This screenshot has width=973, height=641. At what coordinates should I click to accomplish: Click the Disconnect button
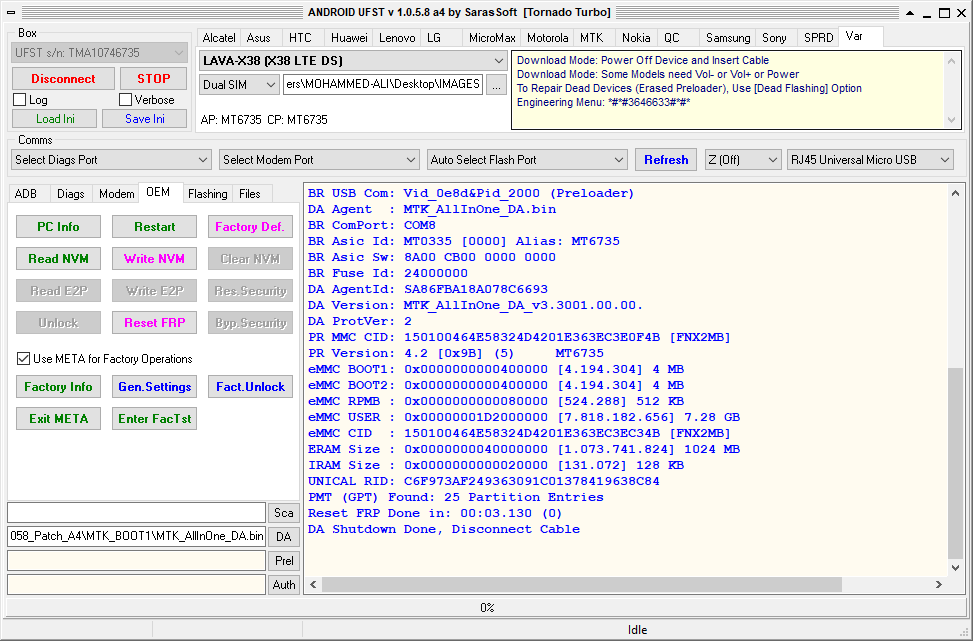(x=63, y=79)
